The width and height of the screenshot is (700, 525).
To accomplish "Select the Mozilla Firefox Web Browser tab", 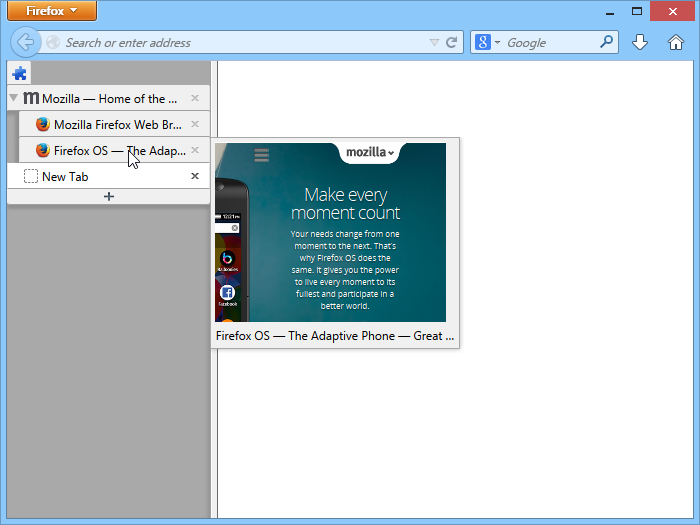I will (117, 125).
